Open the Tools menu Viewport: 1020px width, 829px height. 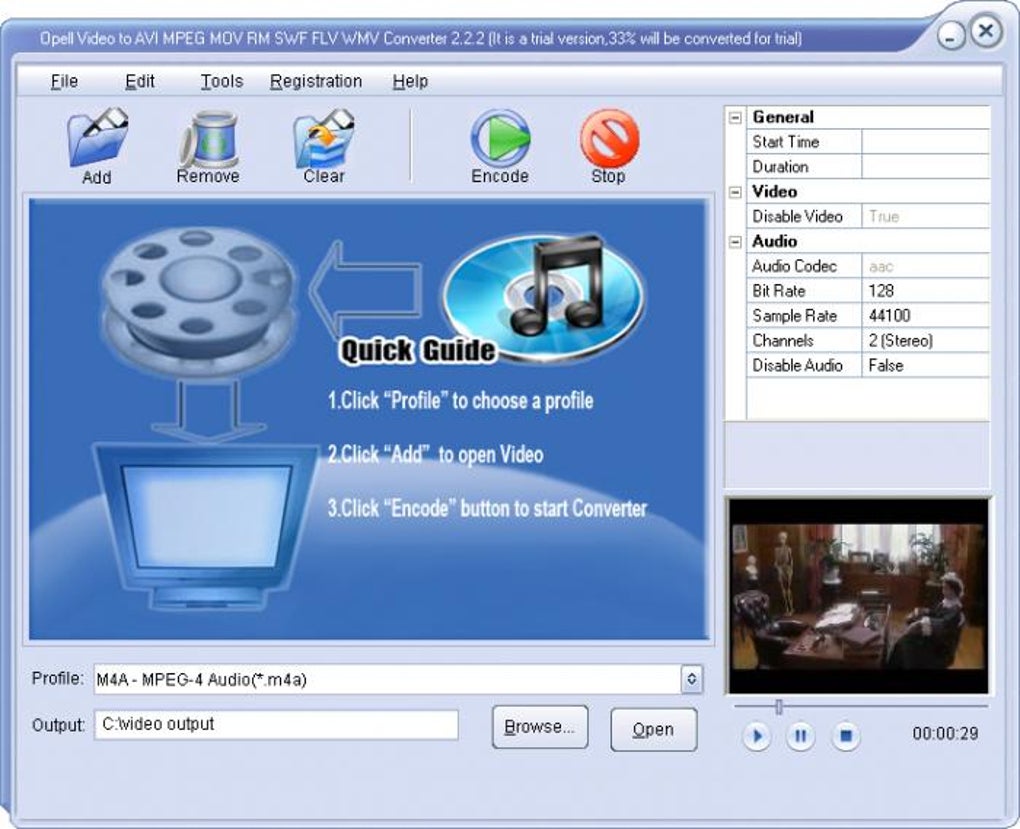click(x=222, y=81)
